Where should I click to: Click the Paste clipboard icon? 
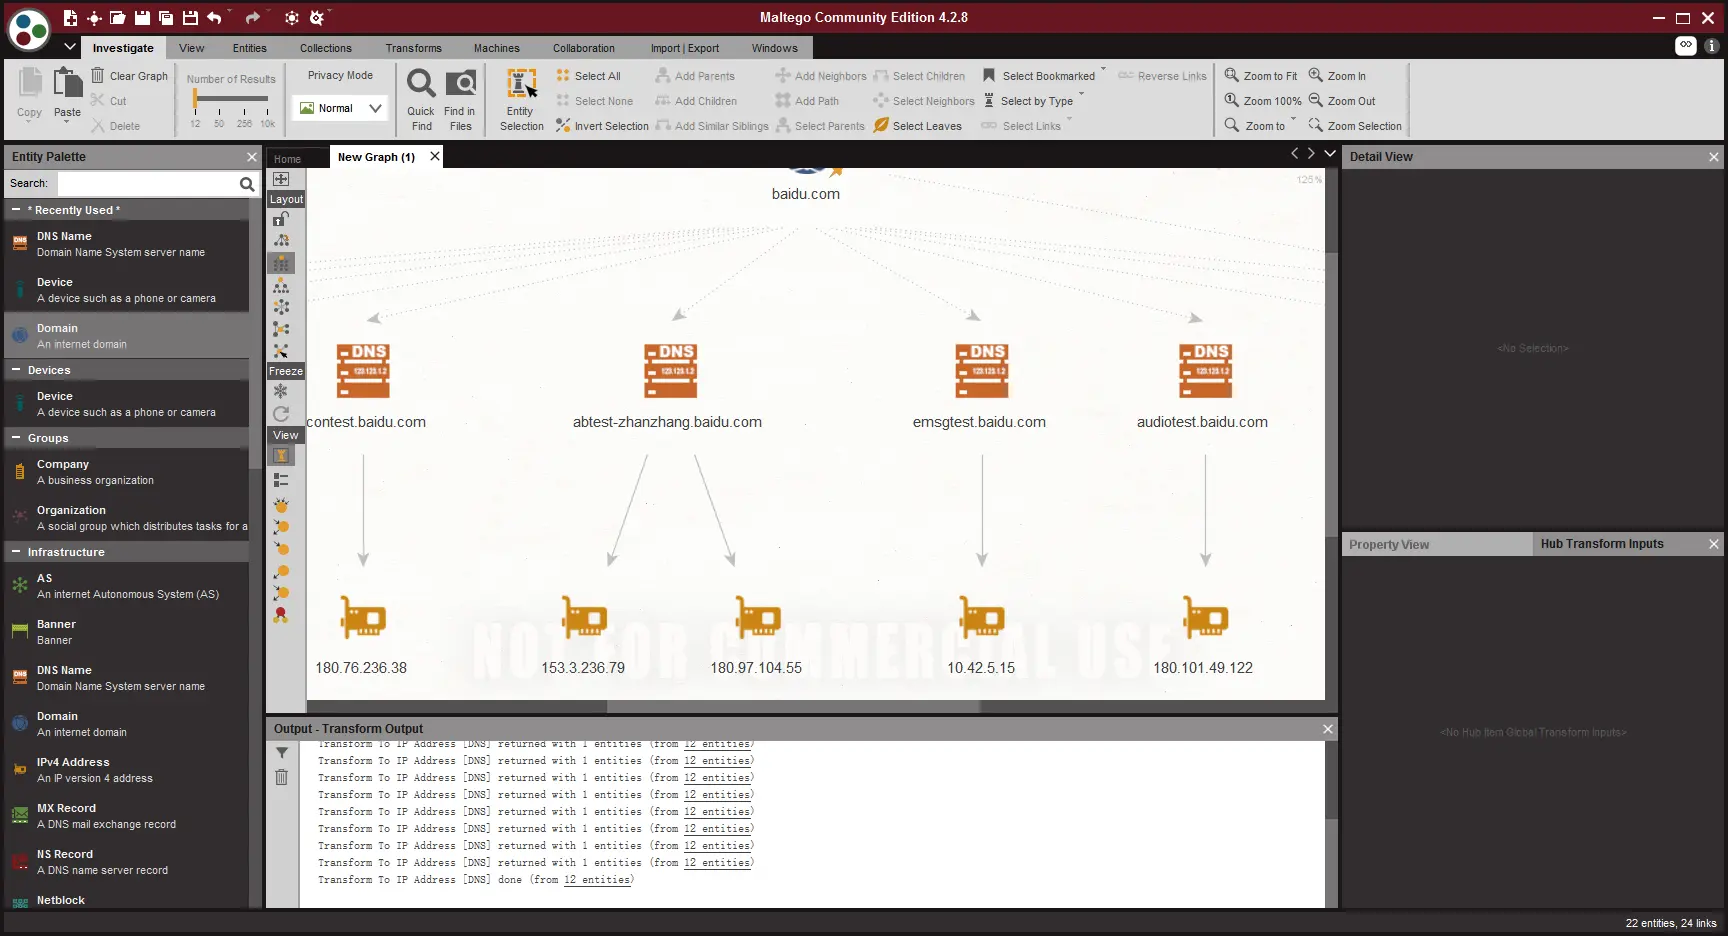(x=68, y=84)
